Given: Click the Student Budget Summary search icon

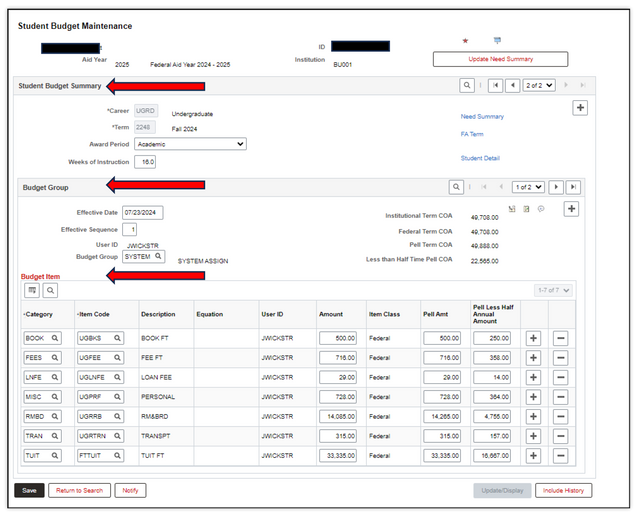Looking at the screenshot, I should click(467, 85).
